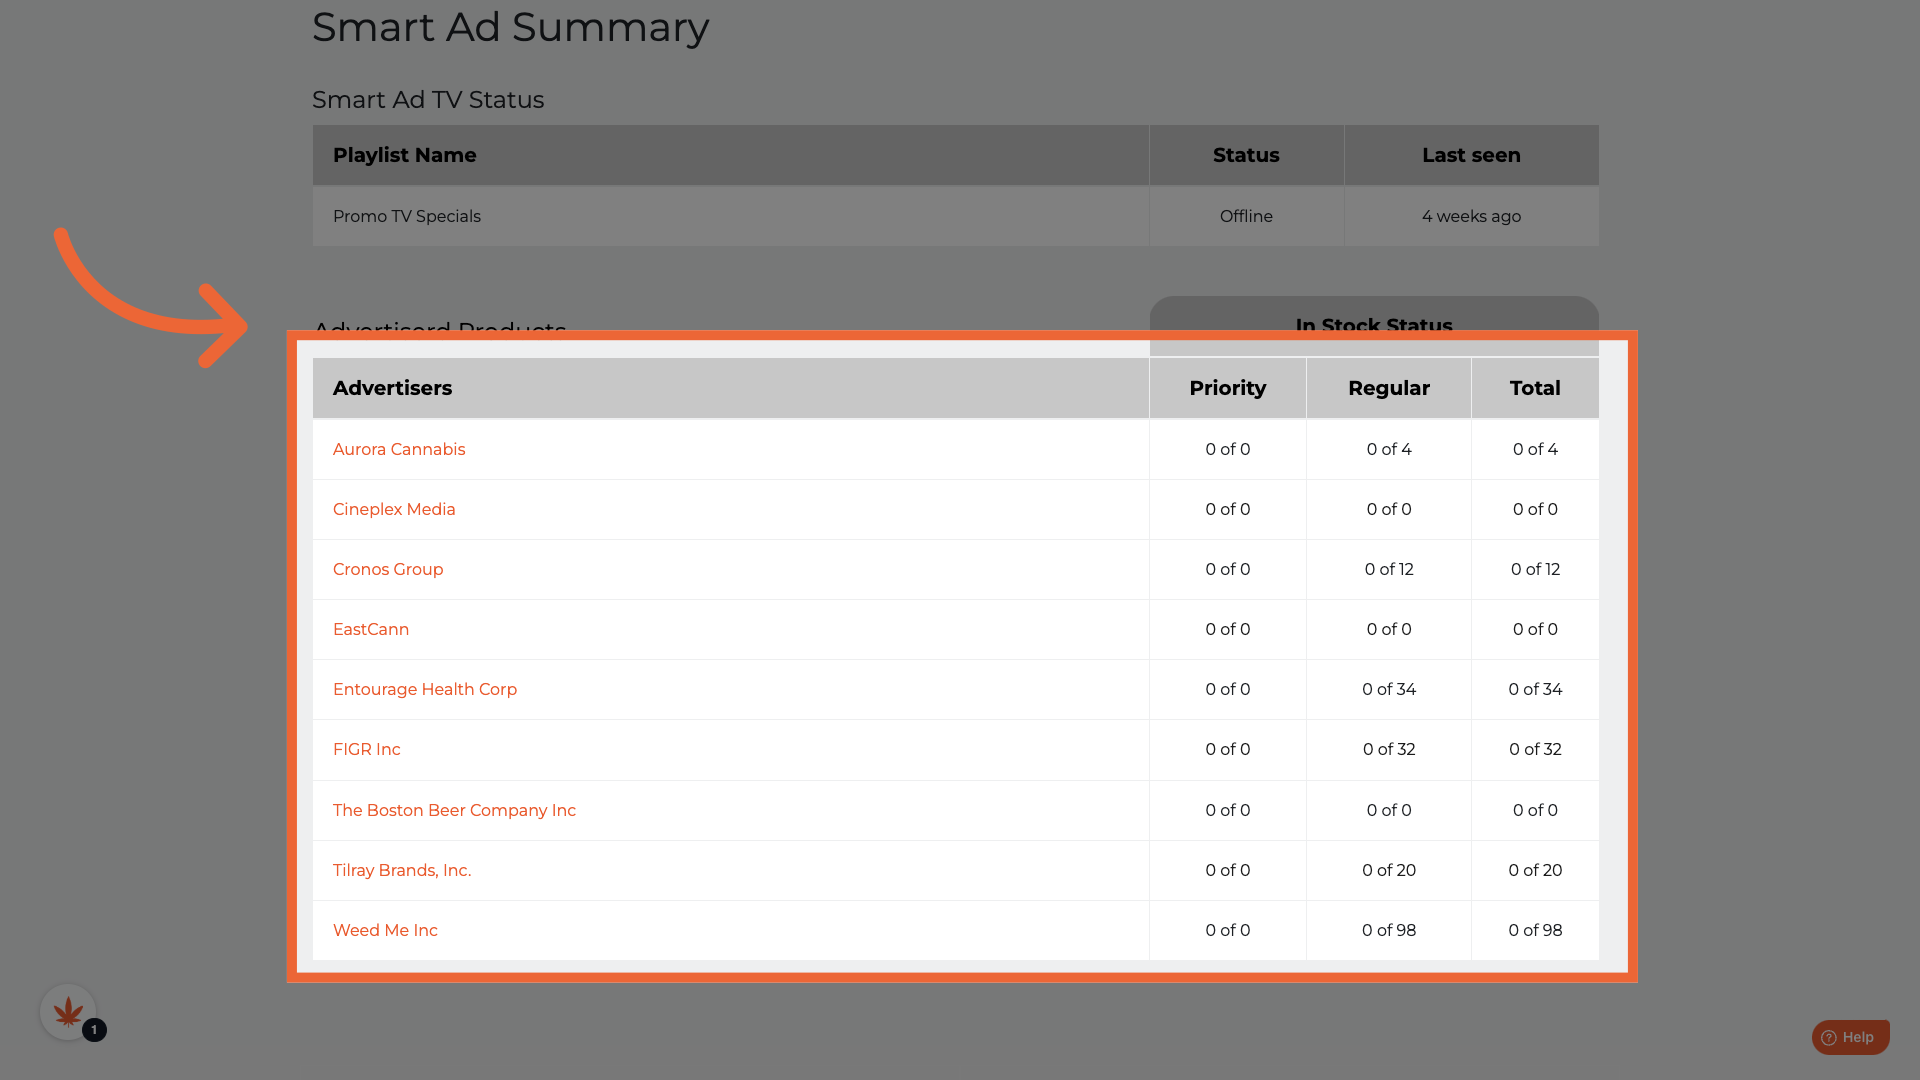Click the Playlist Name column header

pos(404,155)
